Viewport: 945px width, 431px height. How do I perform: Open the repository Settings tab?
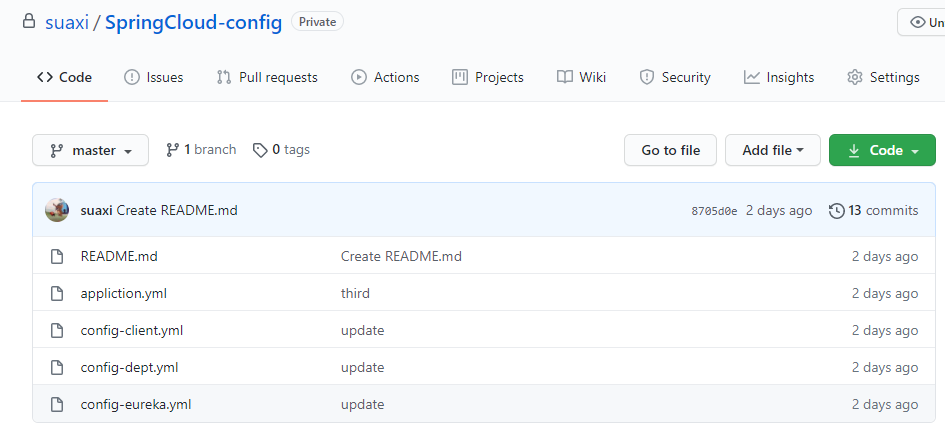(884, 77)
